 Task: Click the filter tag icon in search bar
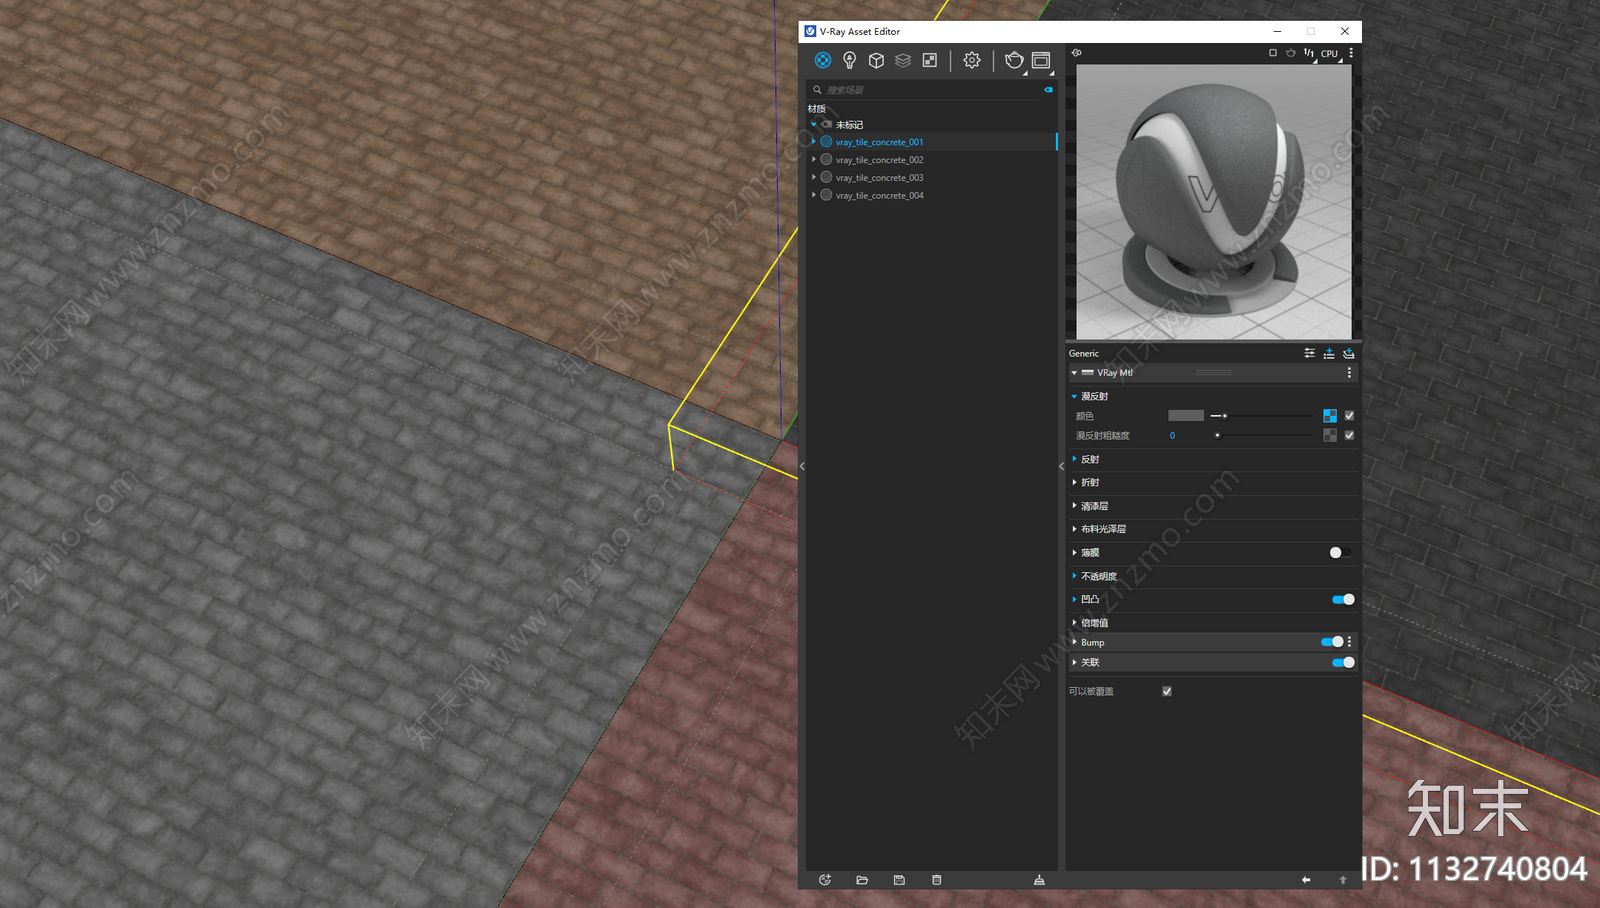[x=1049, y=90]
